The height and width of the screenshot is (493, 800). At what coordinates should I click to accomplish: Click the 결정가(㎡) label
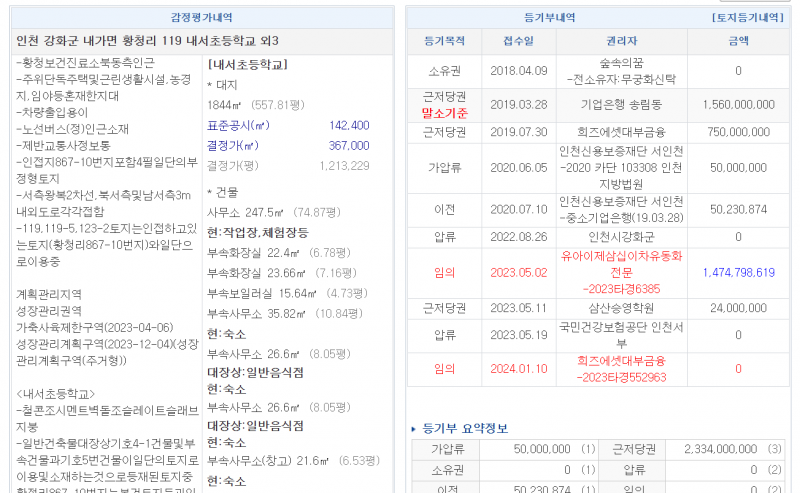click(x=238, y=145)
